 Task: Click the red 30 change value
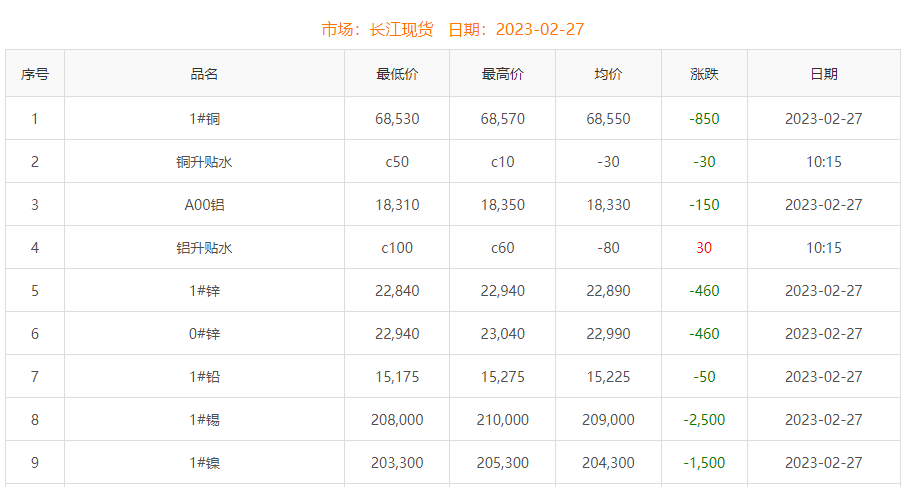click(704, 248)
